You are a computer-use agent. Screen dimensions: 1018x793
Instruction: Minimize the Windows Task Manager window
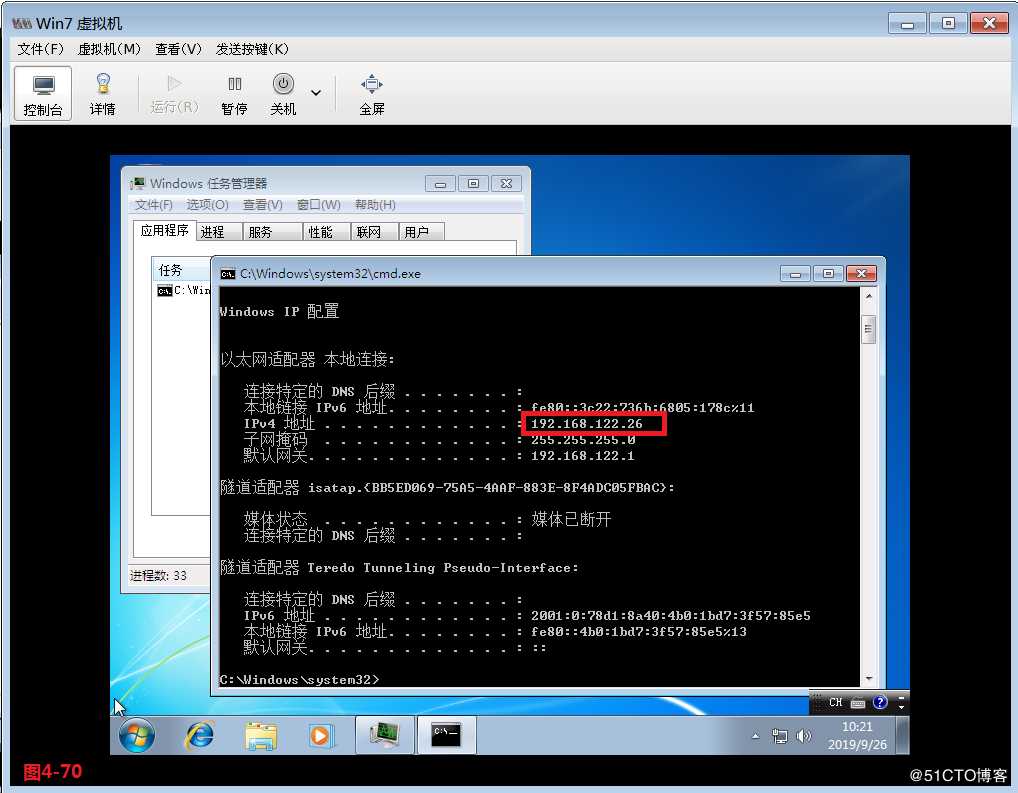tap(440, 184)
